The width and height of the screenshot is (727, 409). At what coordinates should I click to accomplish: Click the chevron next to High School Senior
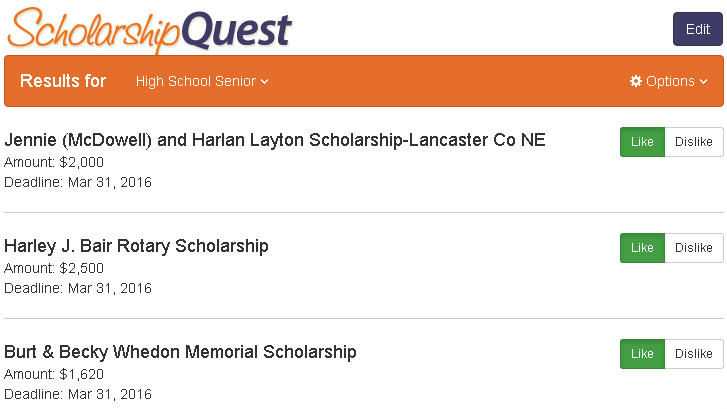coord(264,82)
